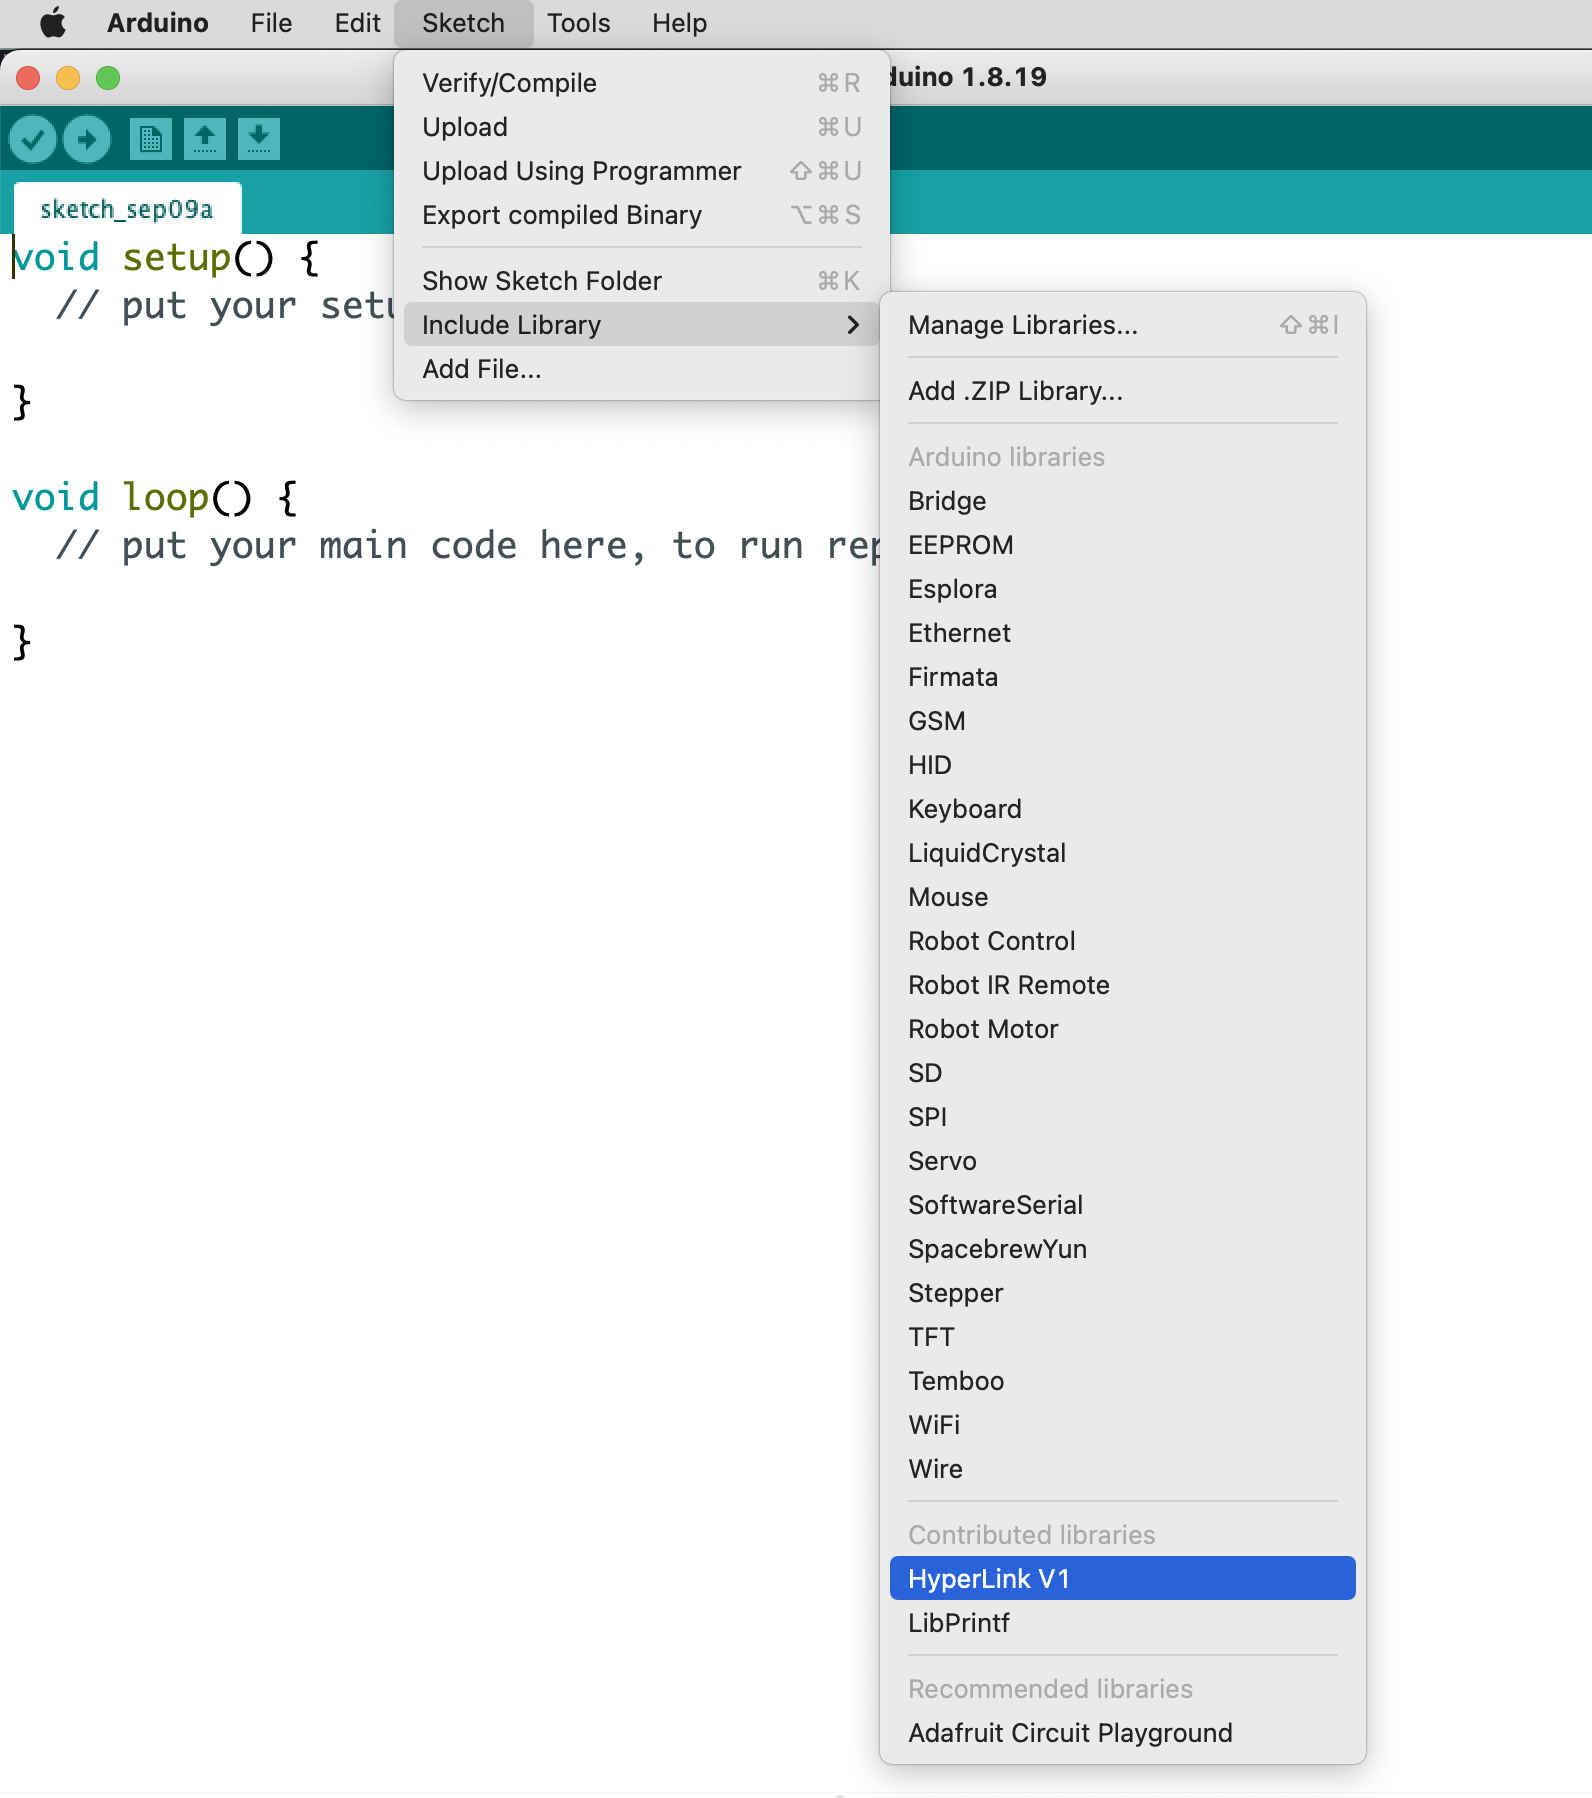1592x1798 pixels.
Task: Include the Ethernet library
Action: [1123, 633]
